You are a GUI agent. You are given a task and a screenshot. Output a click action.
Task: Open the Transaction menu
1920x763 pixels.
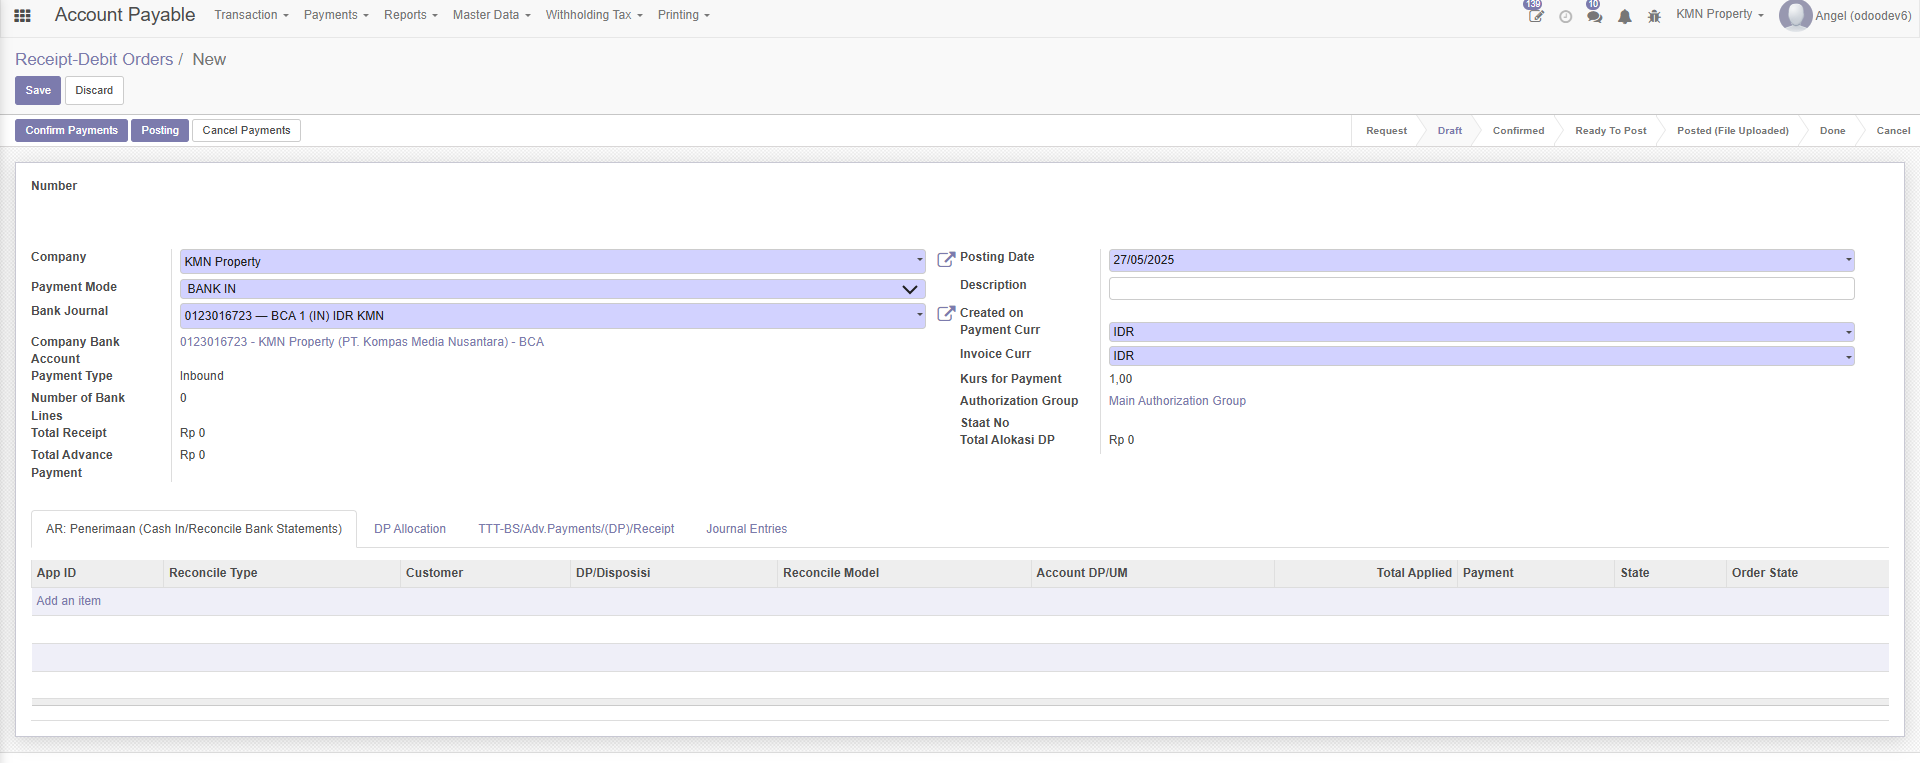251,15
